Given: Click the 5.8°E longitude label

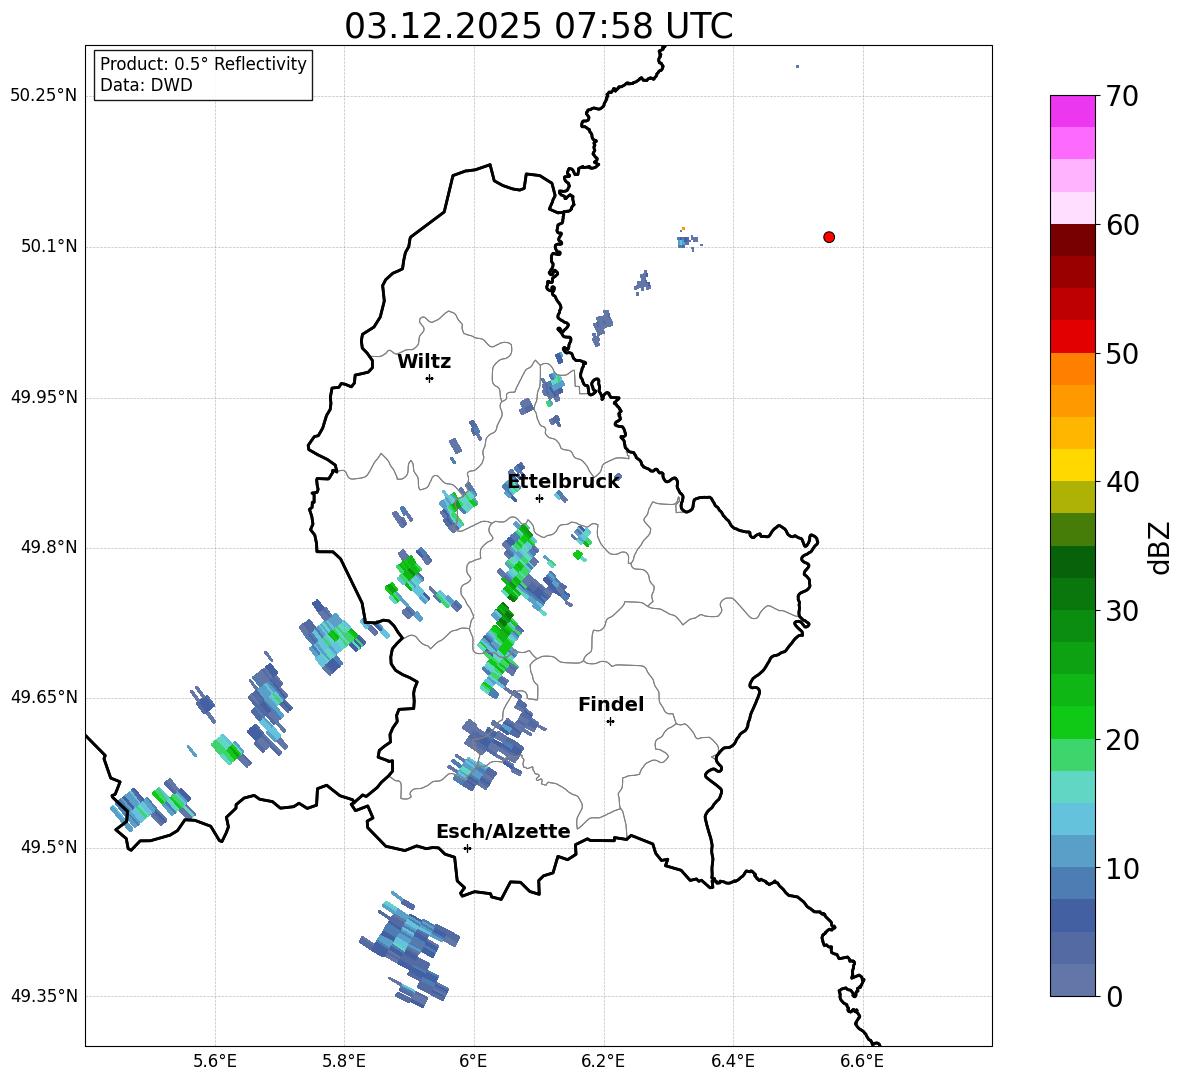Looking at the screenshot, I should (x=344, y=1061).
